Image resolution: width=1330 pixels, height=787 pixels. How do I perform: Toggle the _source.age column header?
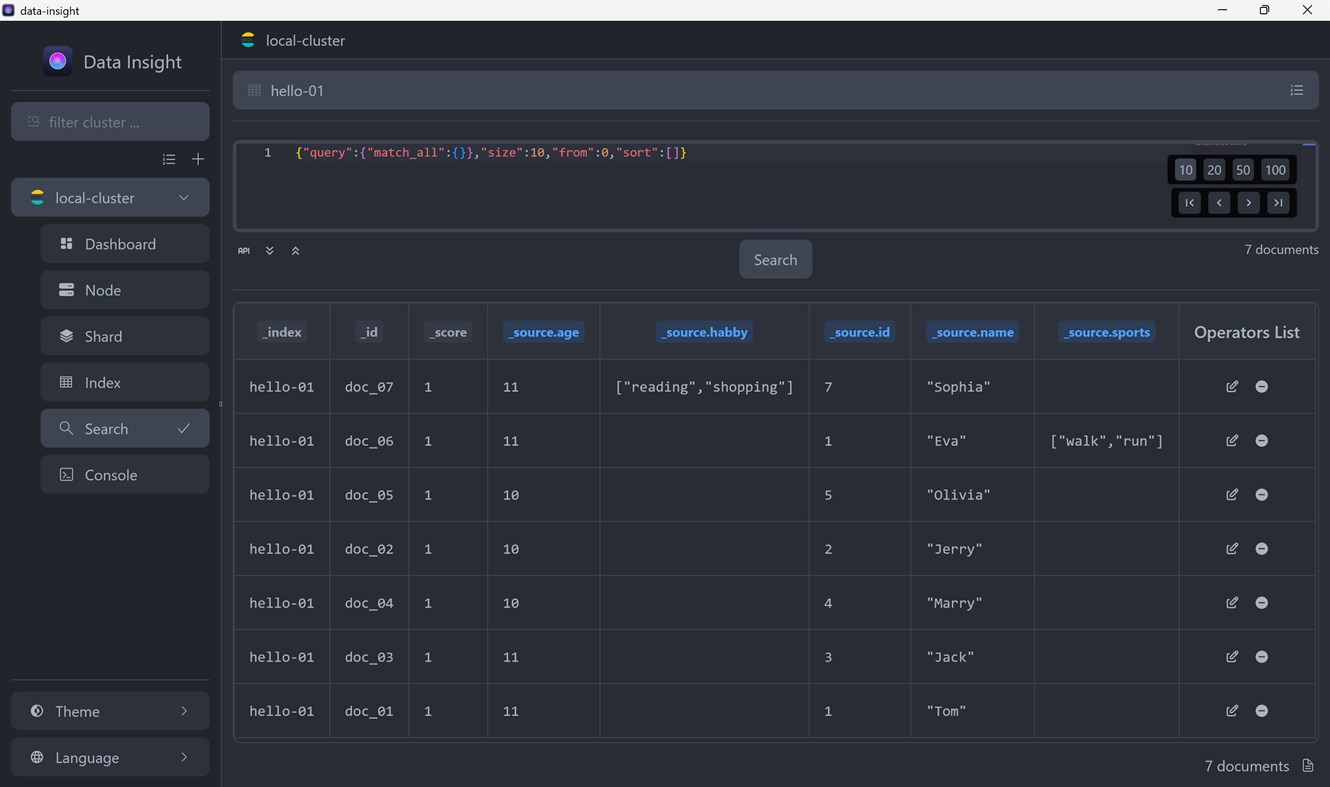coord(544,332)
